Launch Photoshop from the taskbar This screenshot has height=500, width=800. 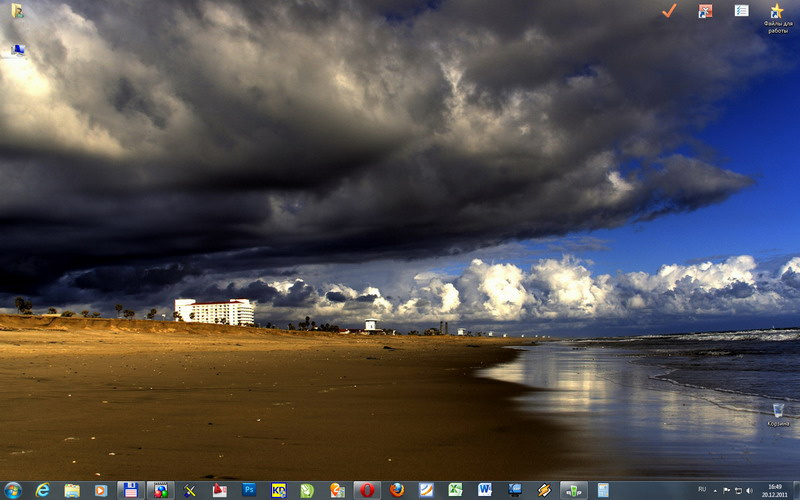coord(249,490)
